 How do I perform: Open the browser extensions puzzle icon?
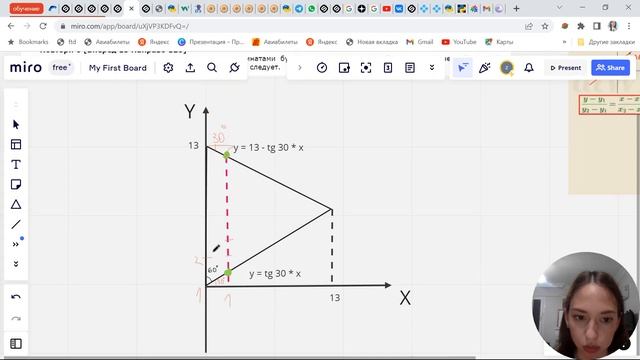(x=581, y=26)
